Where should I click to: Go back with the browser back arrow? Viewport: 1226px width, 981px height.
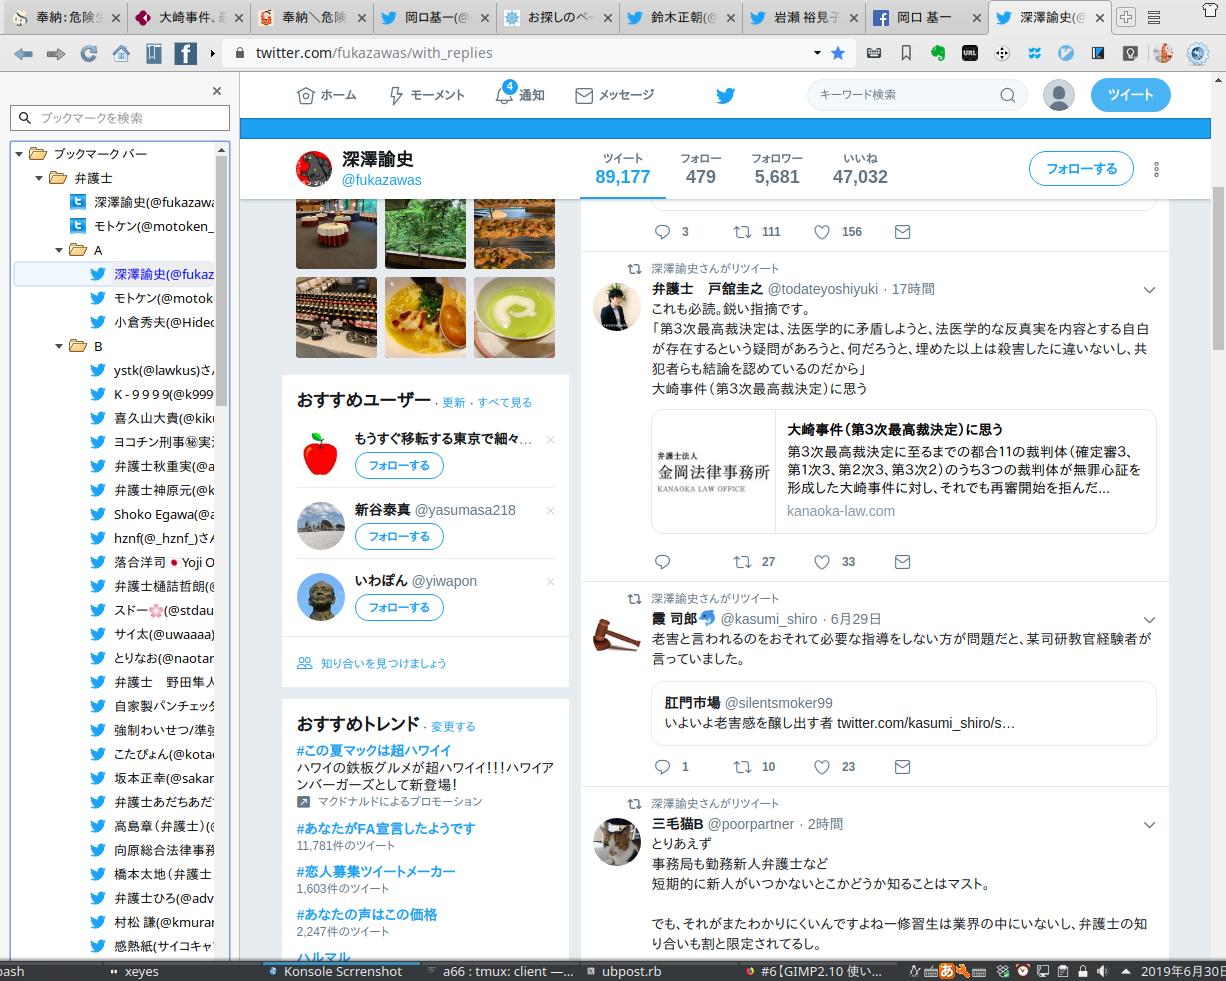(23, 53)
